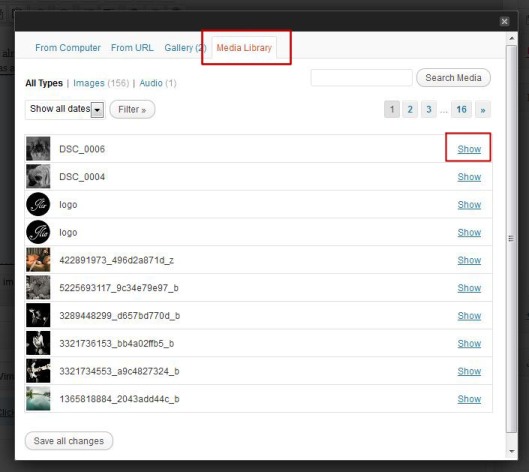Apply the date Filter button
Screen dimensions: 529x472
132,109
